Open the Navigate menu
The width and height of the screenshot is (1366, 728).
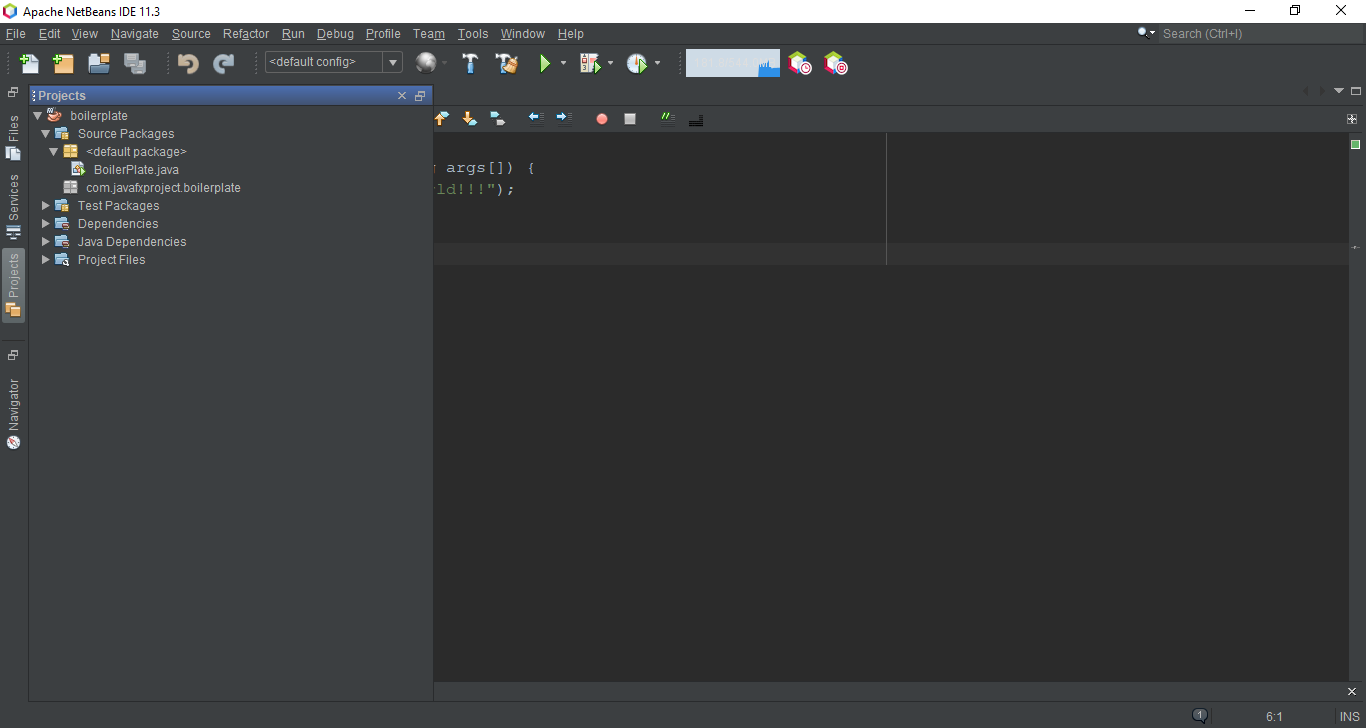point(135,34)
